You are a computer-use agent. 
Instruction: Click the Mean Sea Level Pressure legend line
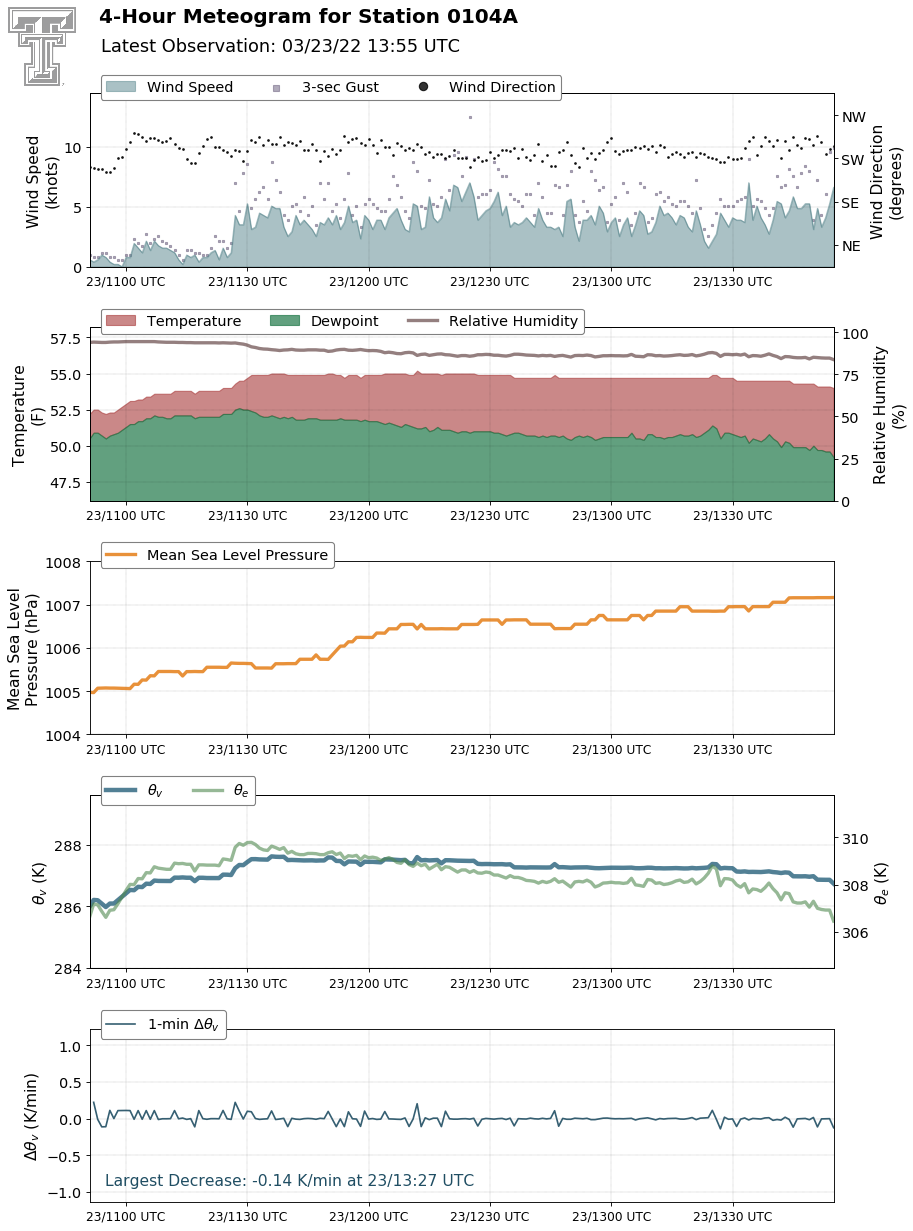(120, 555)
